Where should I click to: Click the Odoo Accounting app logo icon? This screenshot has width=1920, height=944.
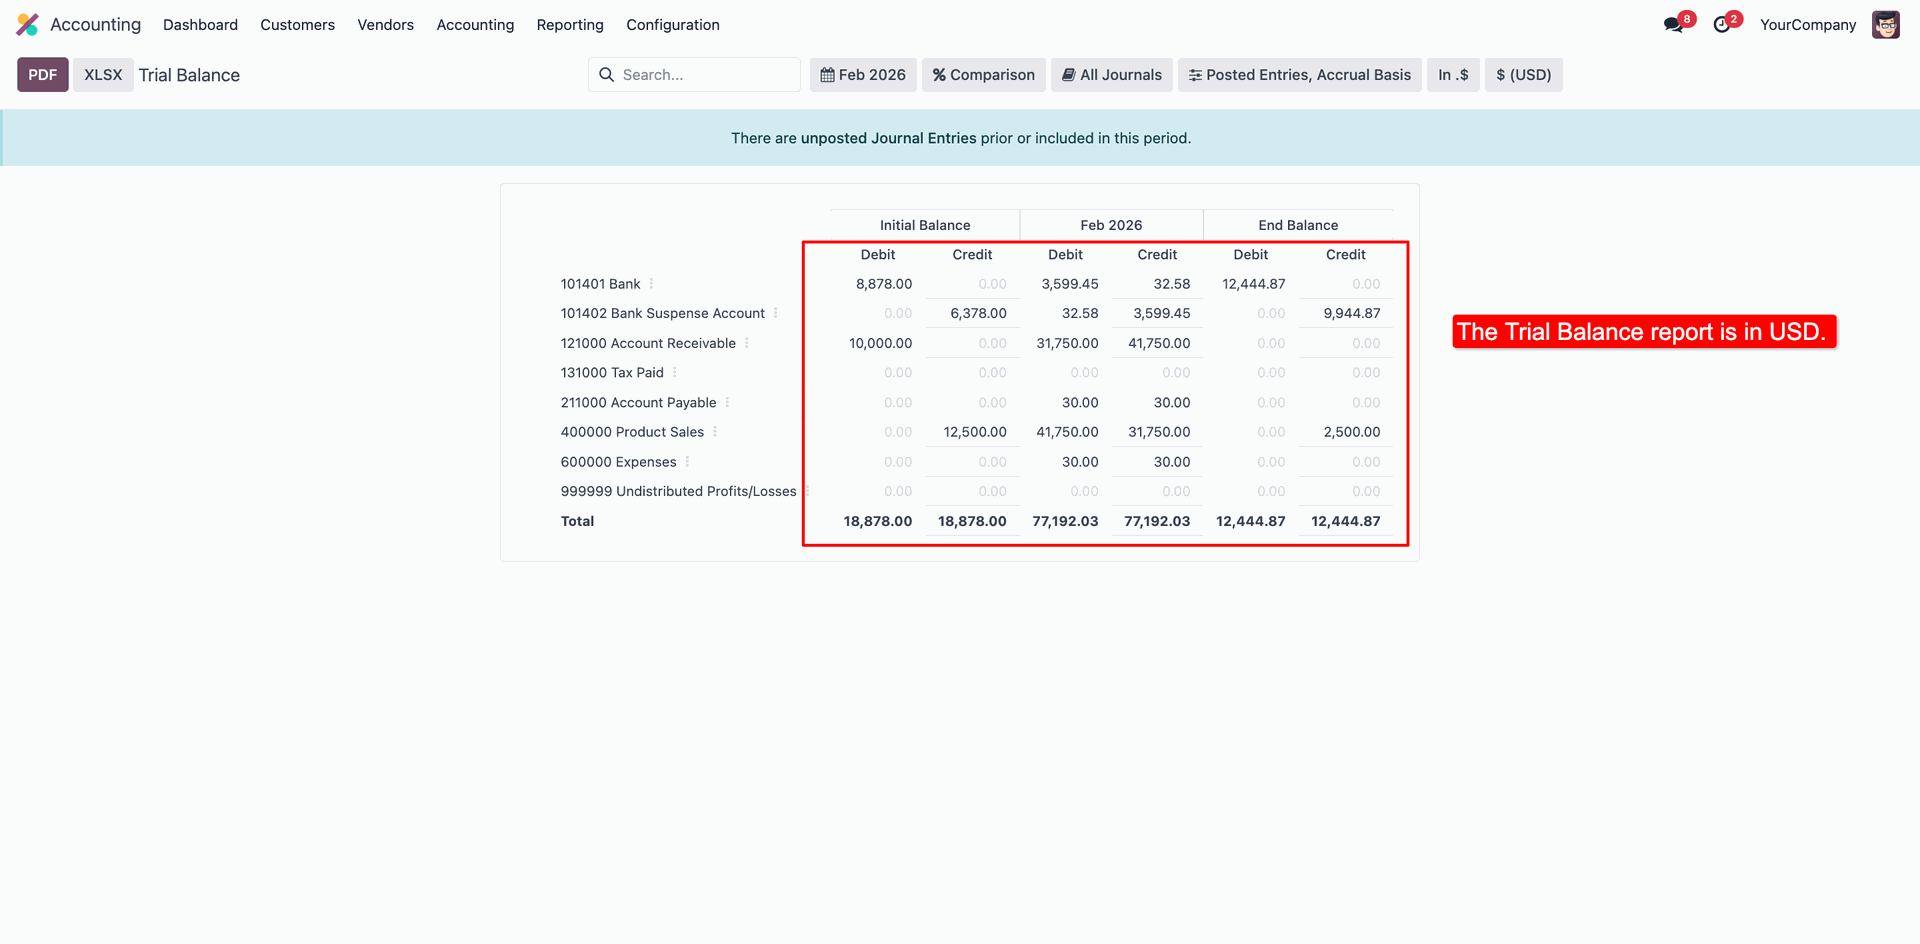click(27, 25)
